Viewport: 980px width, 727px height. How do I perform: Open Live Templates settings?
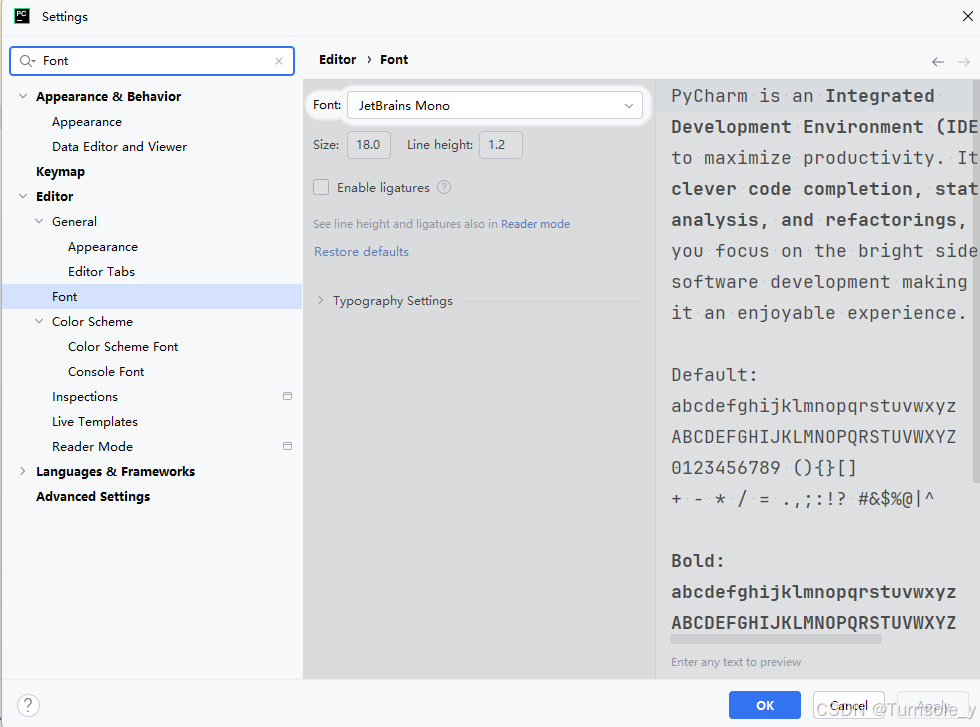coord(95,422)
